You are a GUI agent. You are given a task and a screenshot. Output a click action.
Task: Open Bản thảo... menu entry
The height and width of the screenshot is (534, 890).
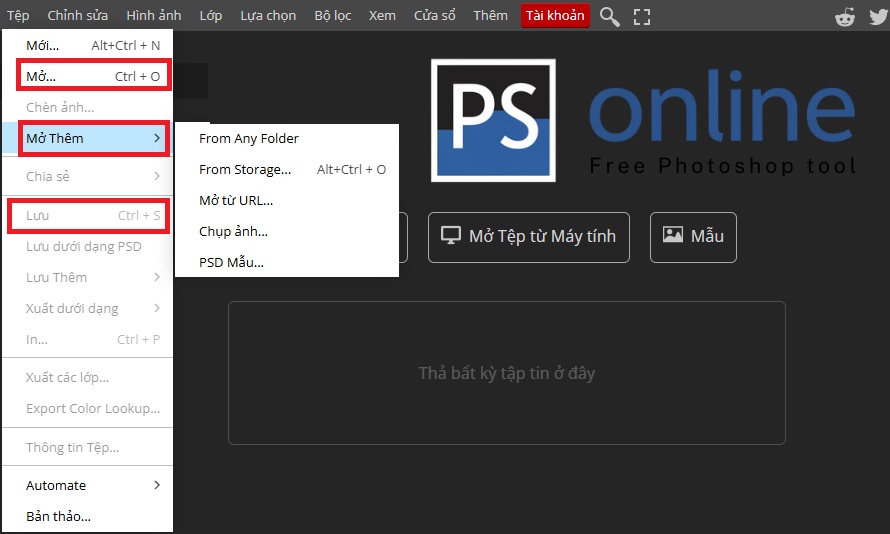pyautogui.click(x=87, y=516)
